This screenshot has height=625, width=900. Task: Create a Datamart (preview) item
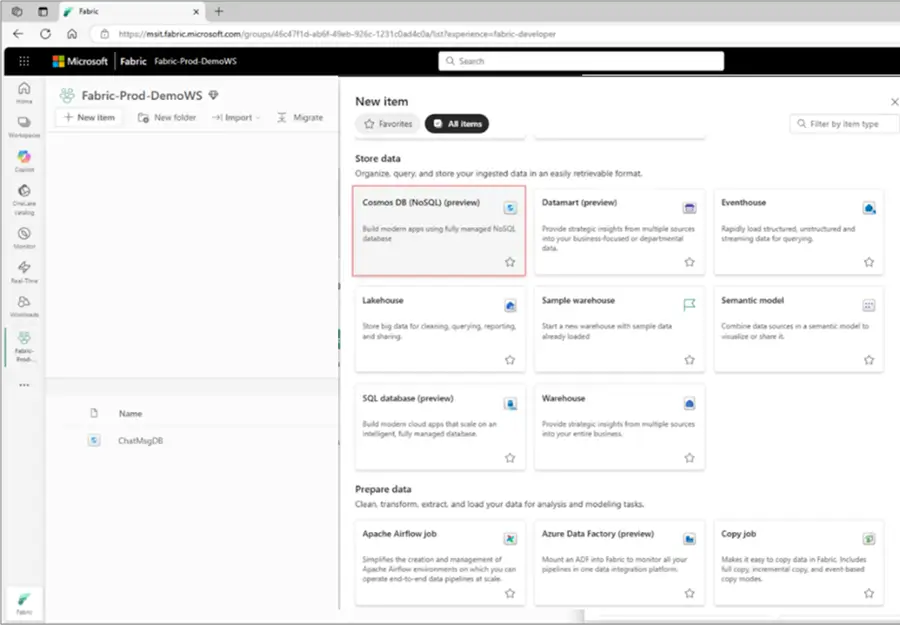coord(619,231)
